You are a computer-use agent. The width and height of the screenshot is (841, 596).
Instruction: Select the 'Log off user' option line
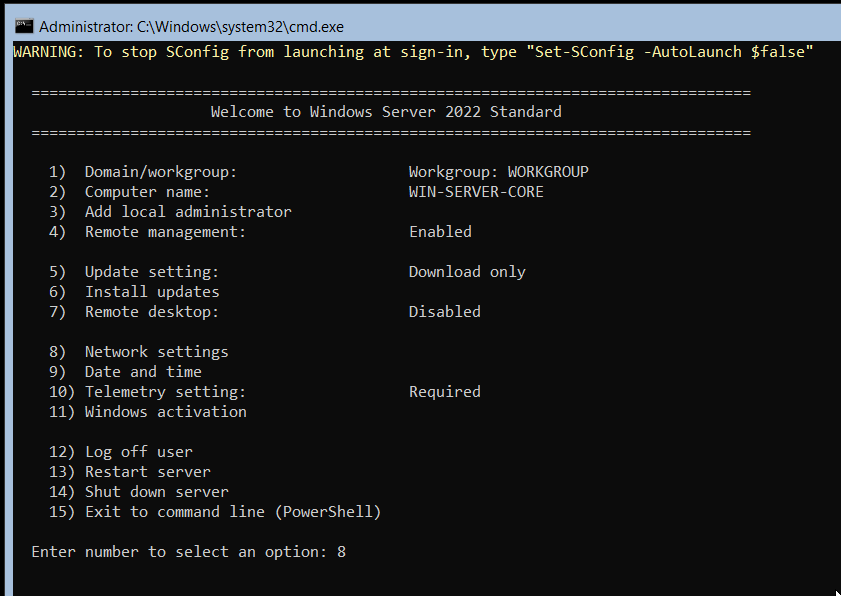click(121, 452)
